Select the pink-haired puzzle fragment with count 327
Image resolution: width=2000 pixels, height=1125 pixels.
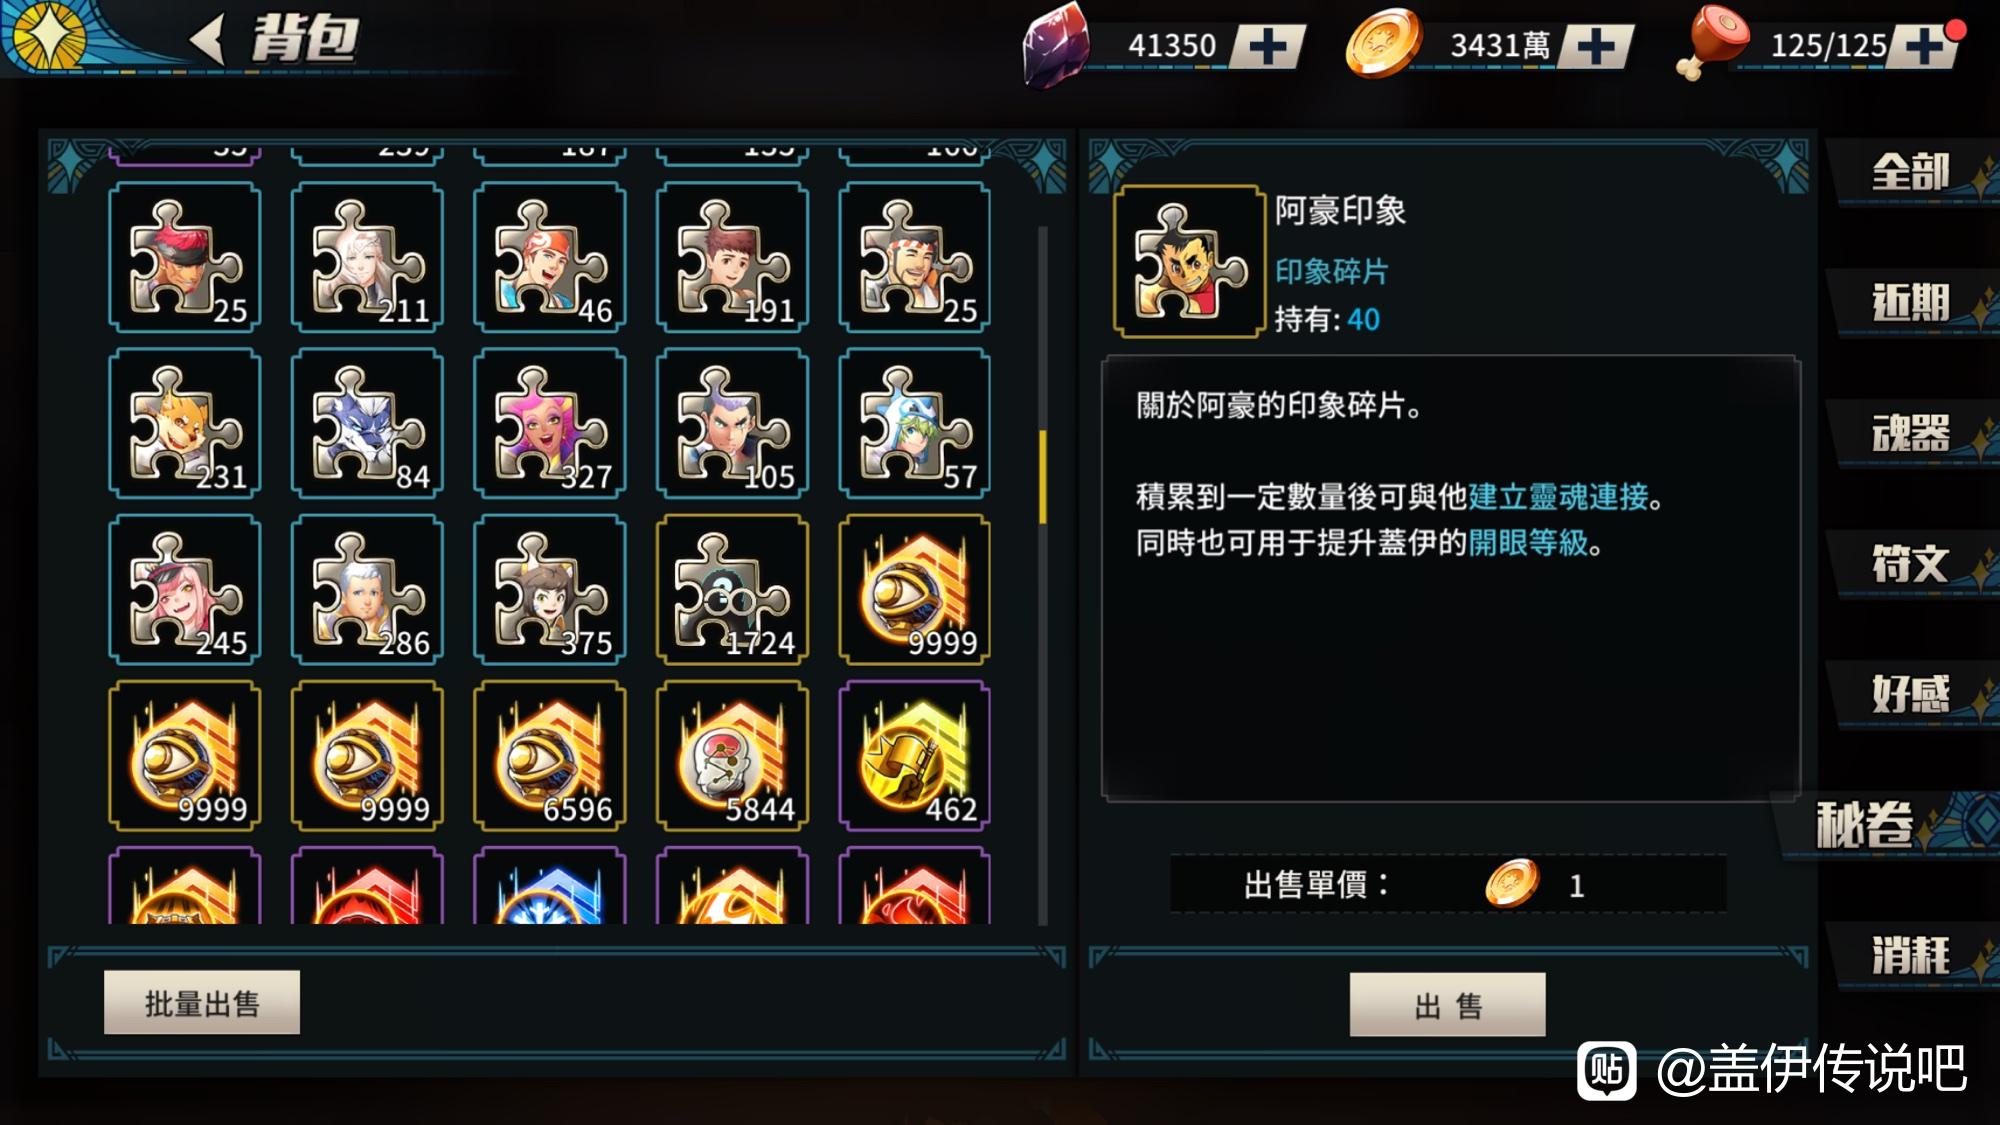click(550, 423)
